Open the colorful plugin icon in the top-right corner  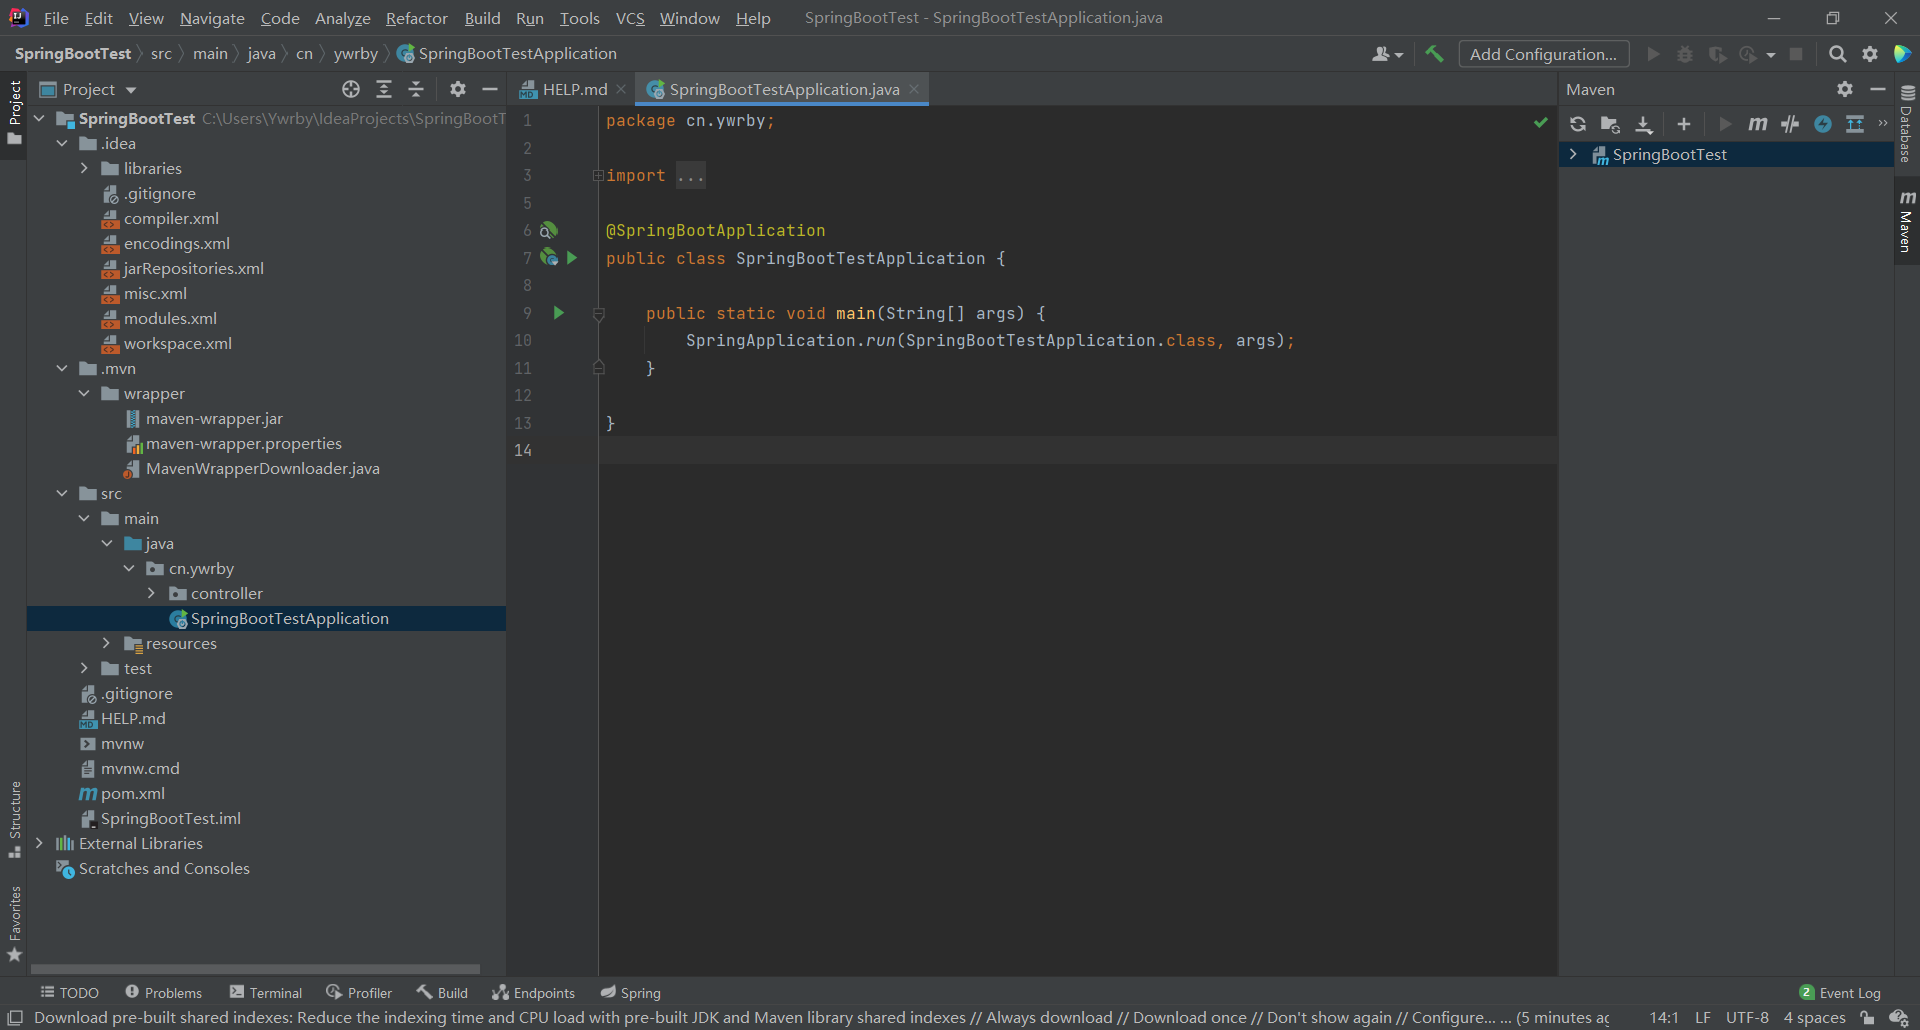tap(1902, 54)
